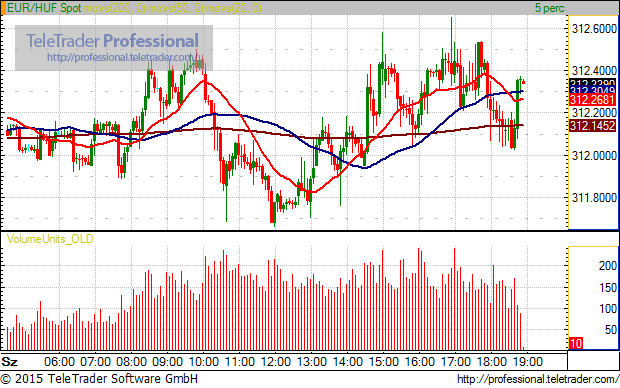Click the 312.2000 price axis label

tap(594, 113)
